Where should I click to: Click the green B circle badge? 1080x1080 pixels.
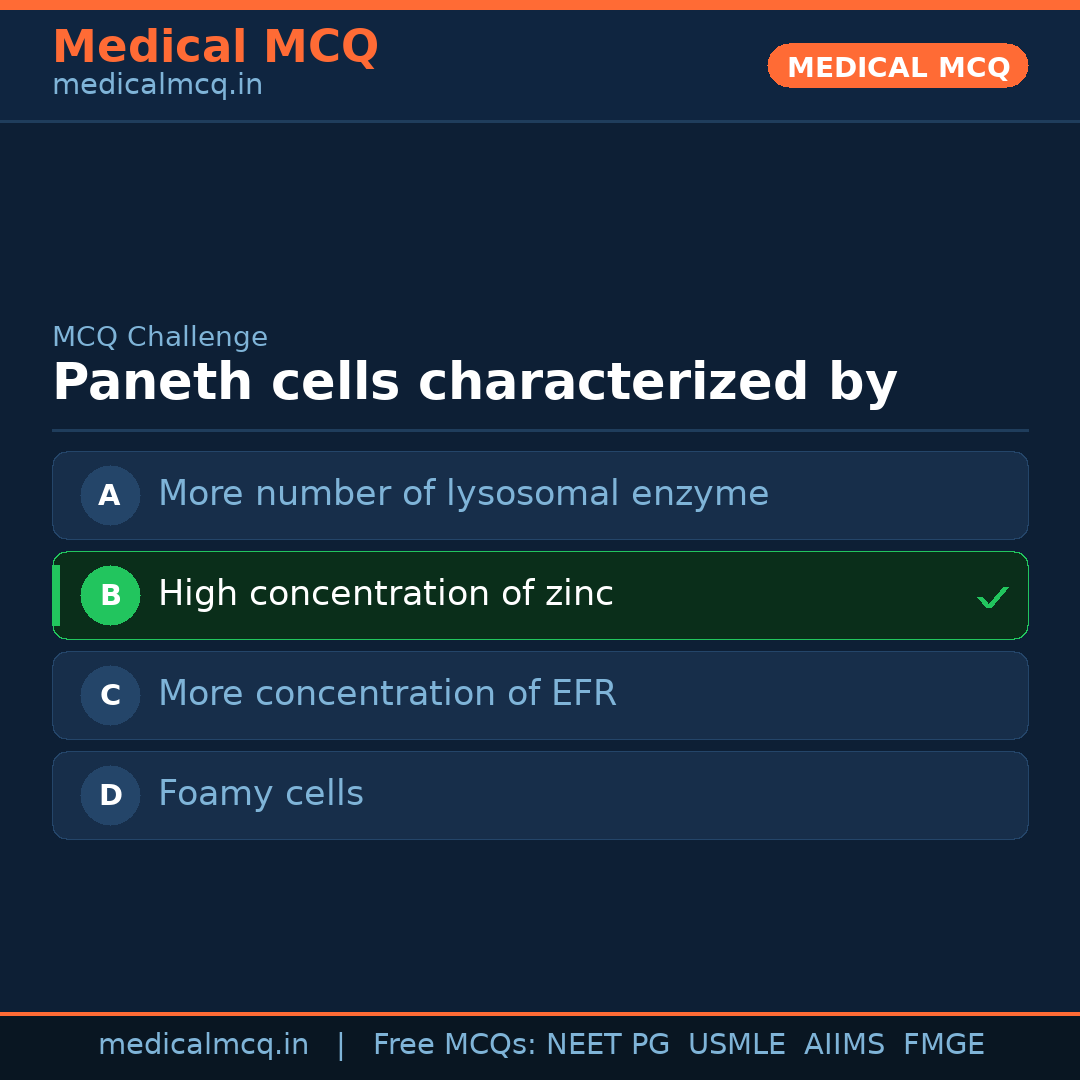[x=110, y=595]
